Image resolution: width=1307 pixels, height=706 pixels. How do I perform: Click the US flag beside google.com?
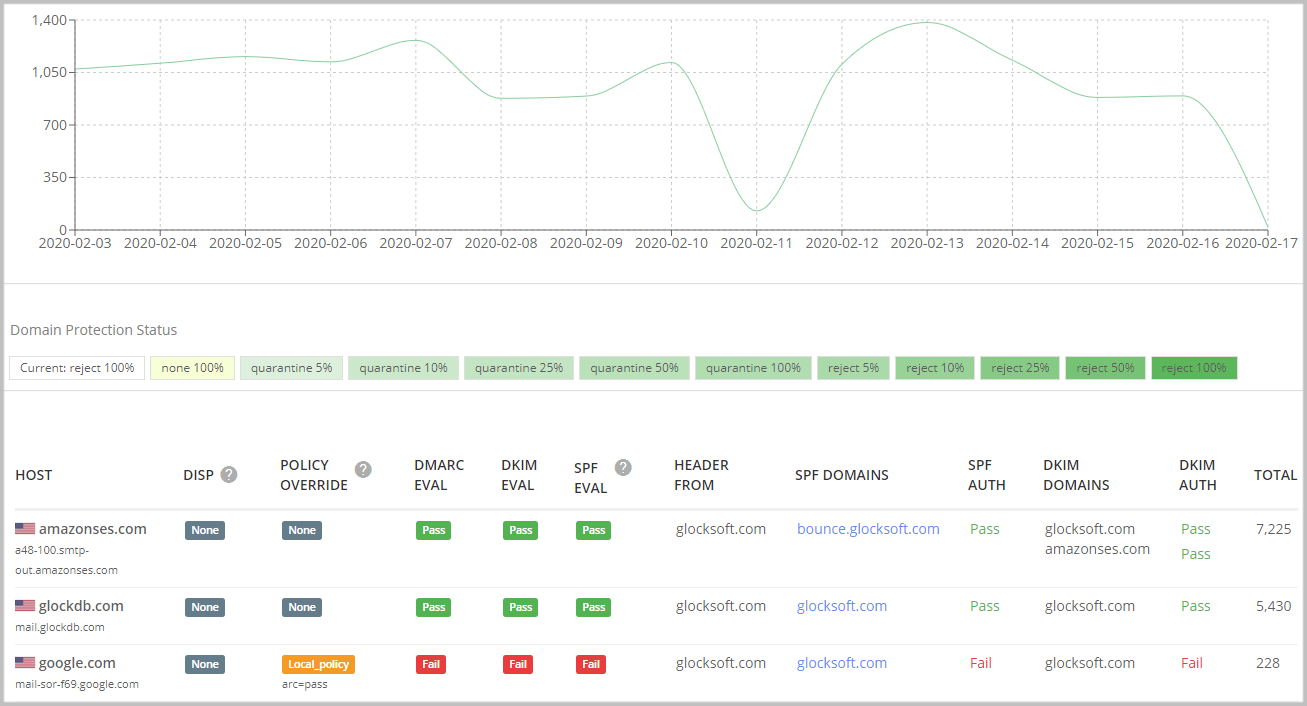[x=24, y=662]
